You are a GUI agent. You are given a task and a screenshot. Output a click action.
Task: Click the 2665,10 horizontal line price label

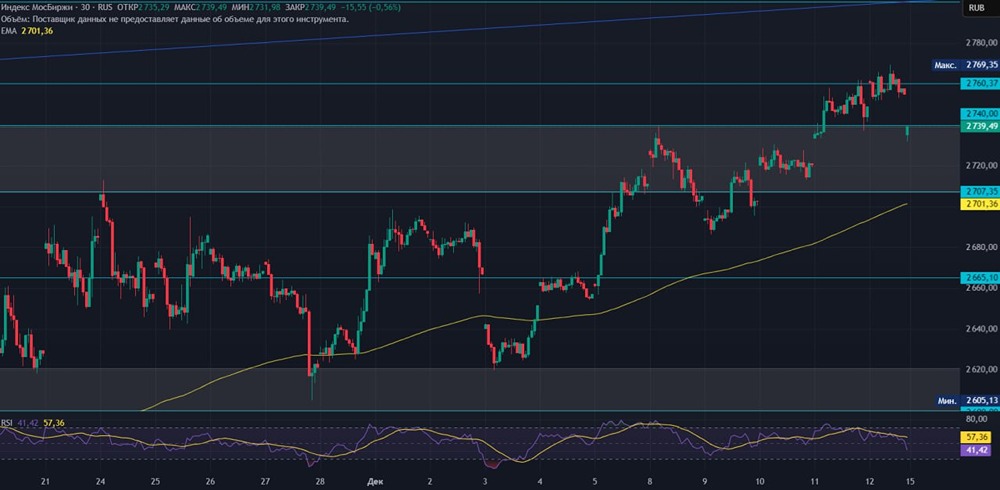[x=980, y=278]
